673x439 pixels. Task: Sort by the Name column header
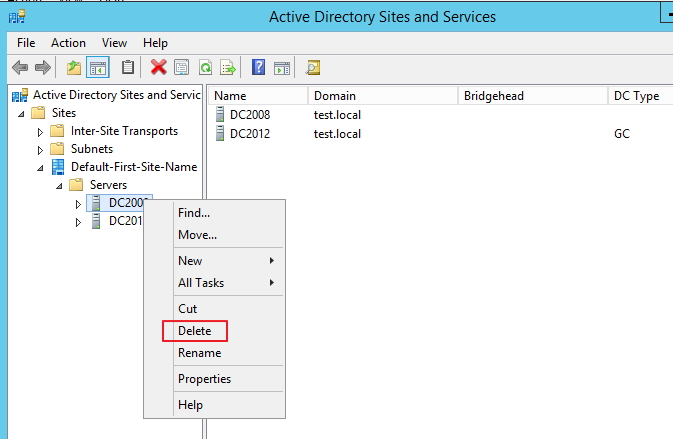pyautogui.click(x=258, y=96)
